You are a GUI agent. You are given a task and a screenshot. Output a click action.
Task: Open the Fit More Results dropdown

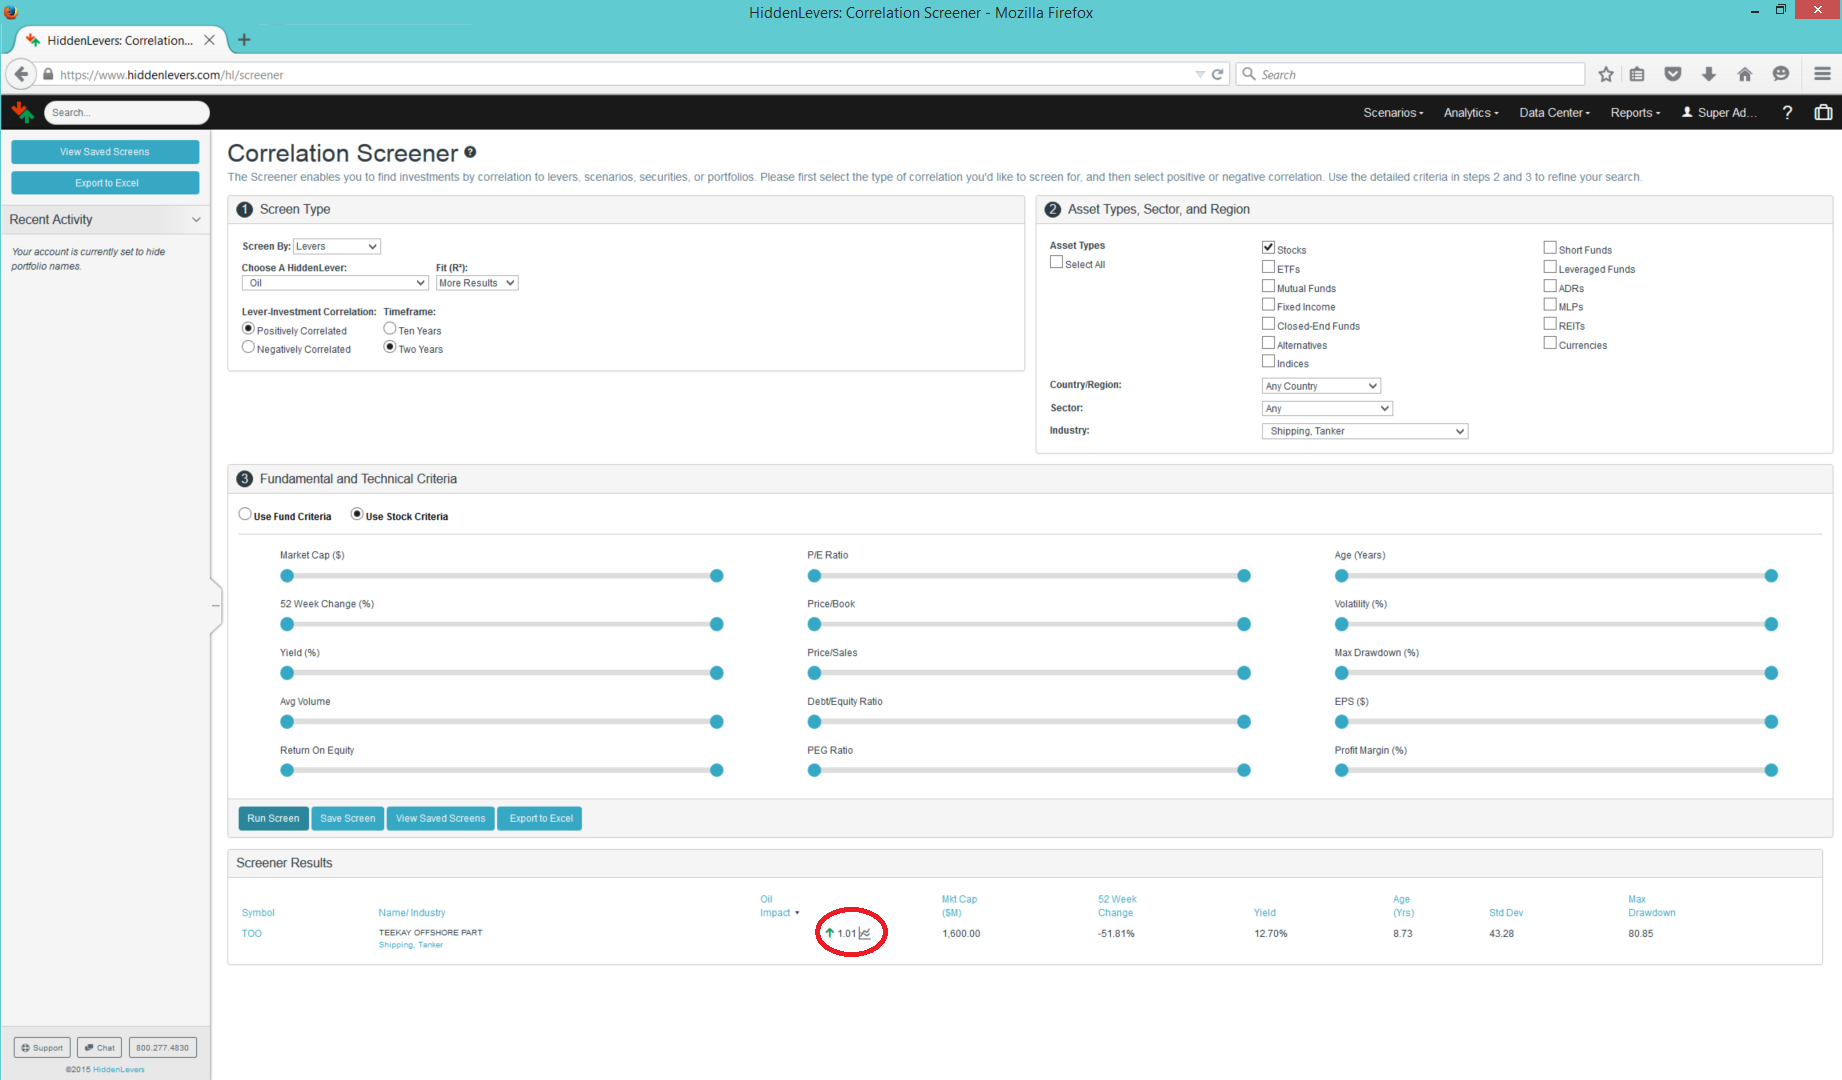click(477, 283)
